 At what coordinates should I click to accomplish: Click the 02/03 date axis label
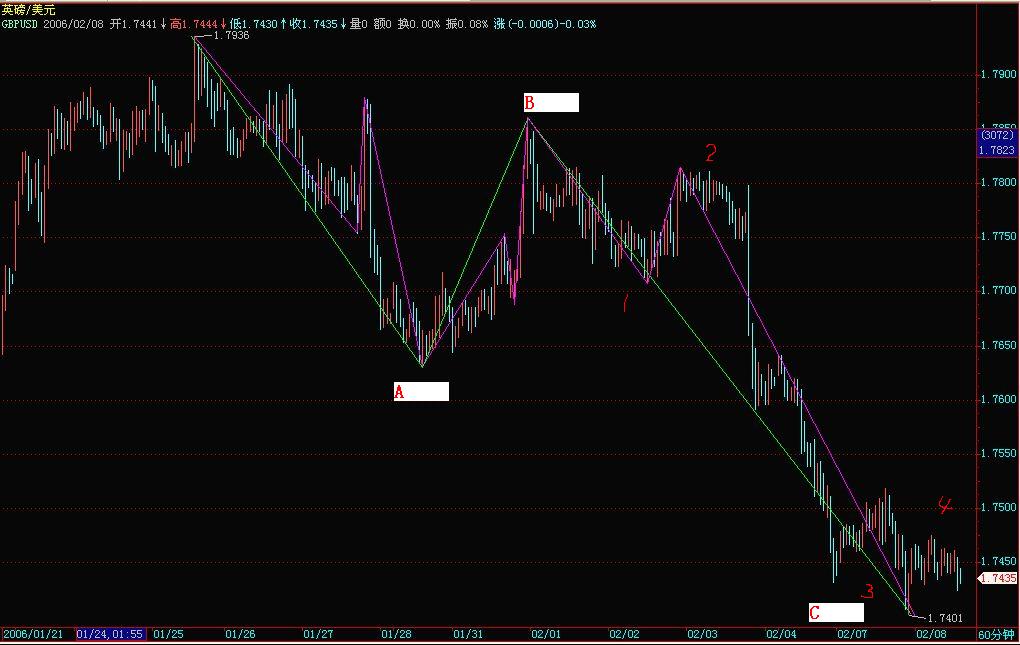(x=702, y=634)
